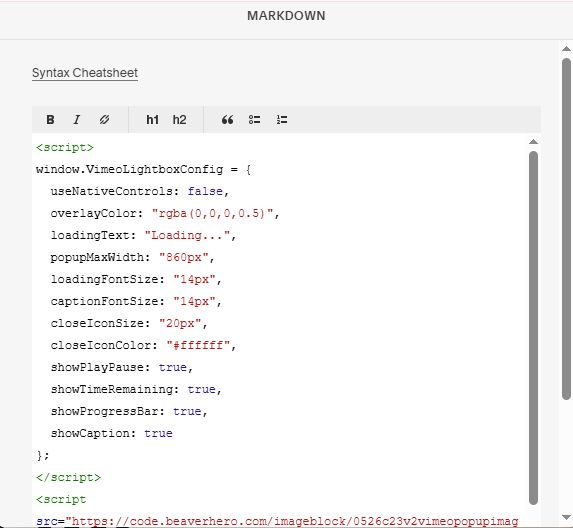Viewport: 573px width, 528px height.
Task: Click the outer panel scrollbar thumb
Action: point(566,229)
